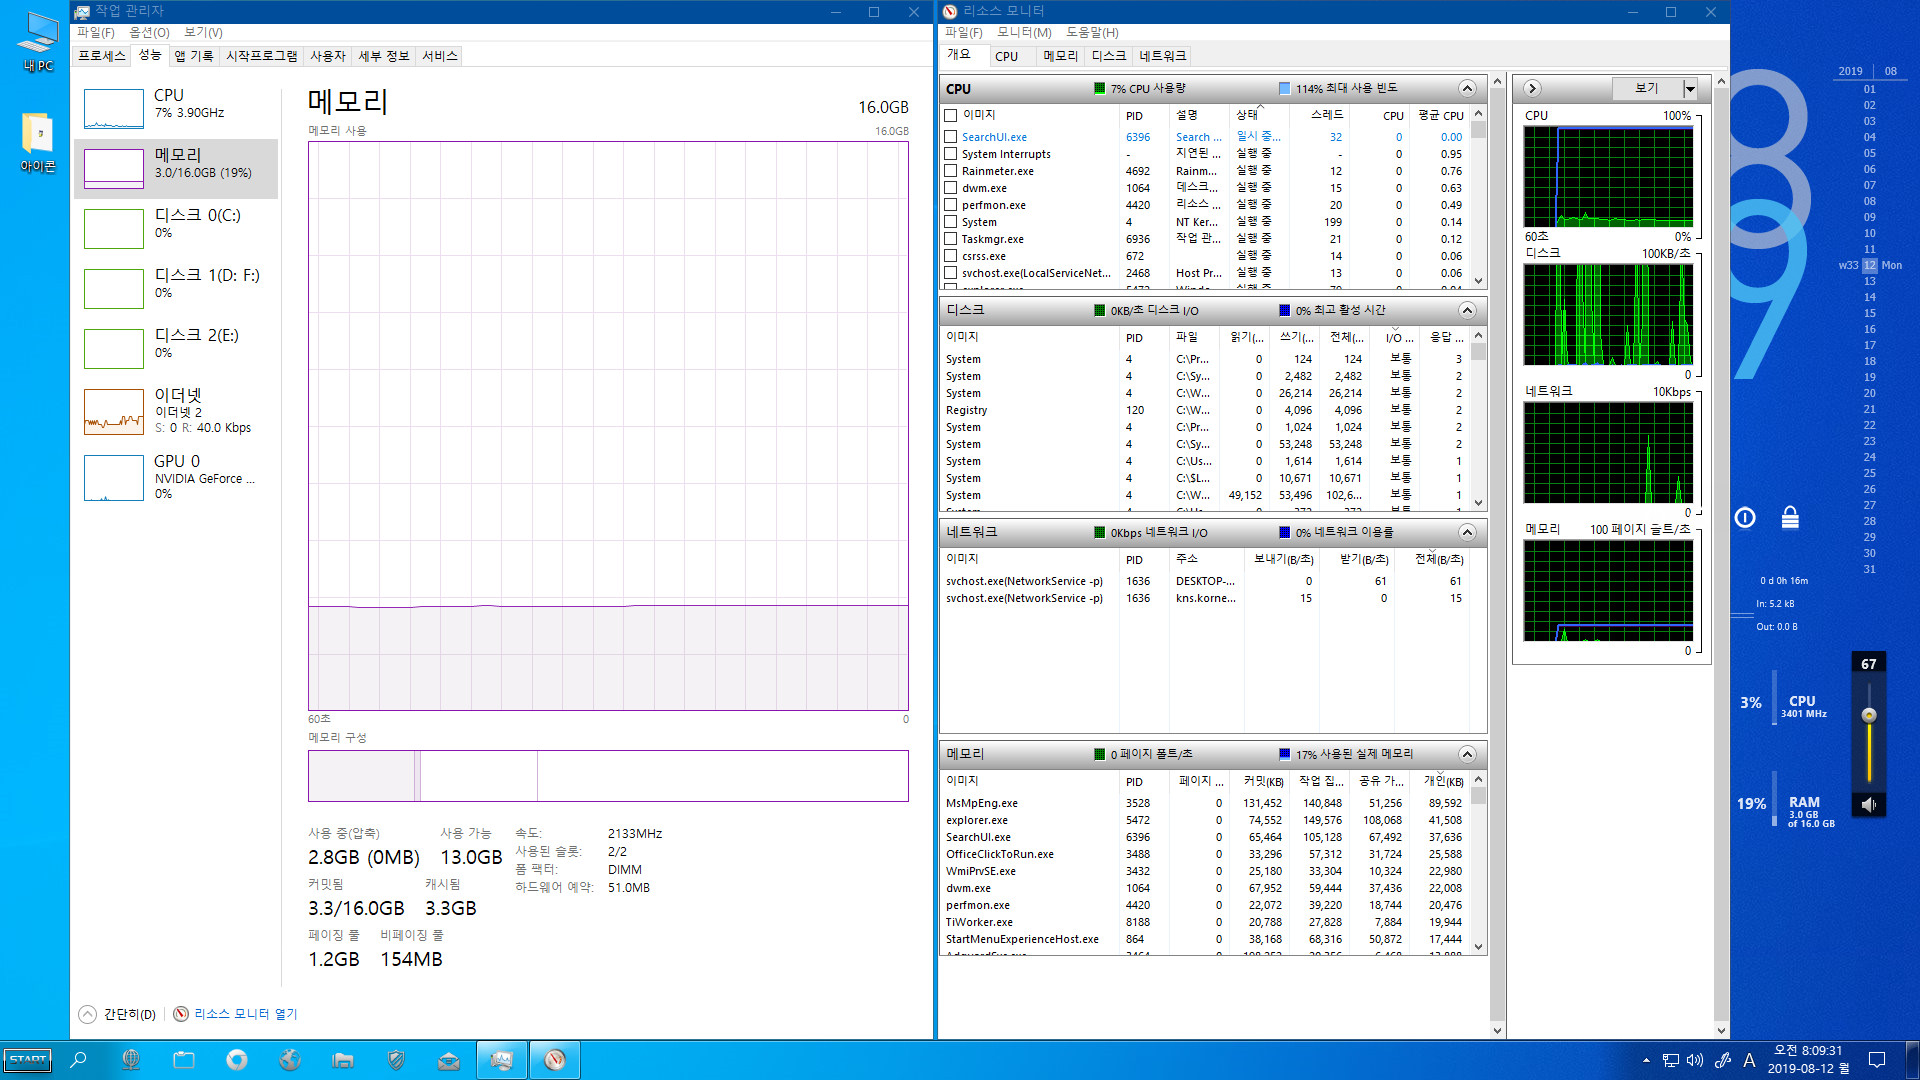The image size is (1920, 1080).
Task: Click the volume icon in system tray
Action: click(1695, 1060)
